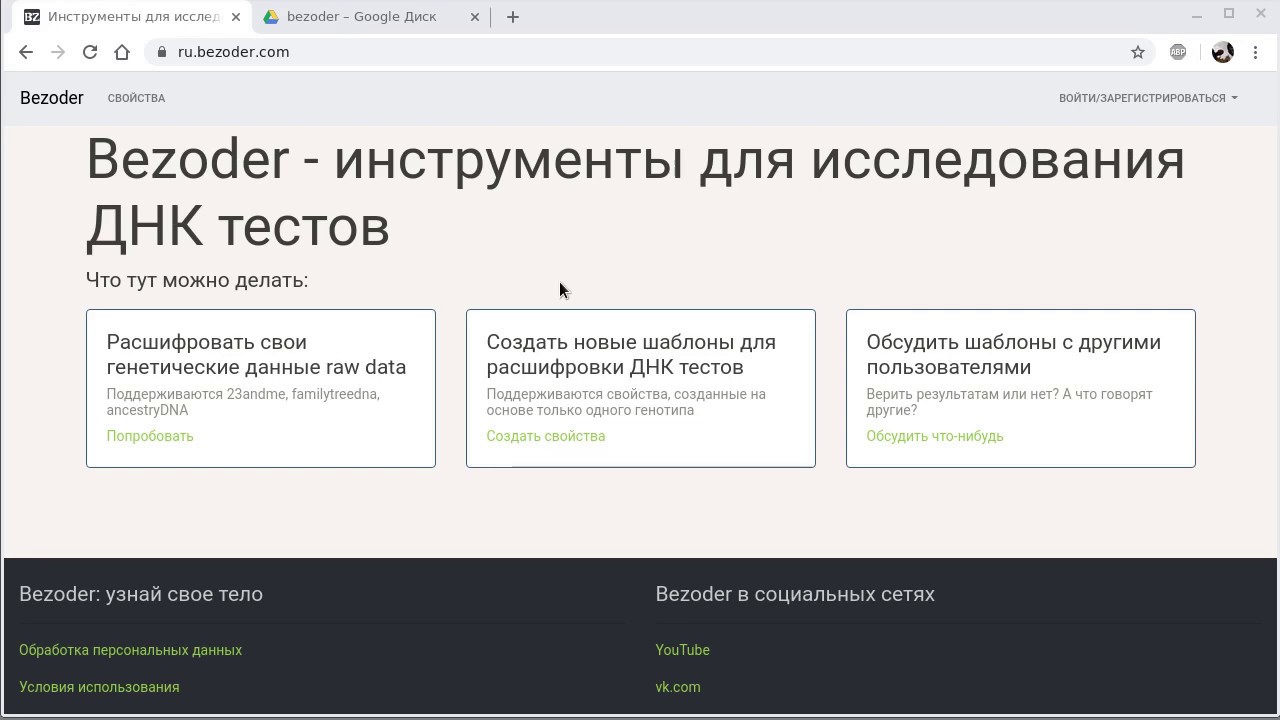
Task: Open the Свойства menu item
Action: 136,98
